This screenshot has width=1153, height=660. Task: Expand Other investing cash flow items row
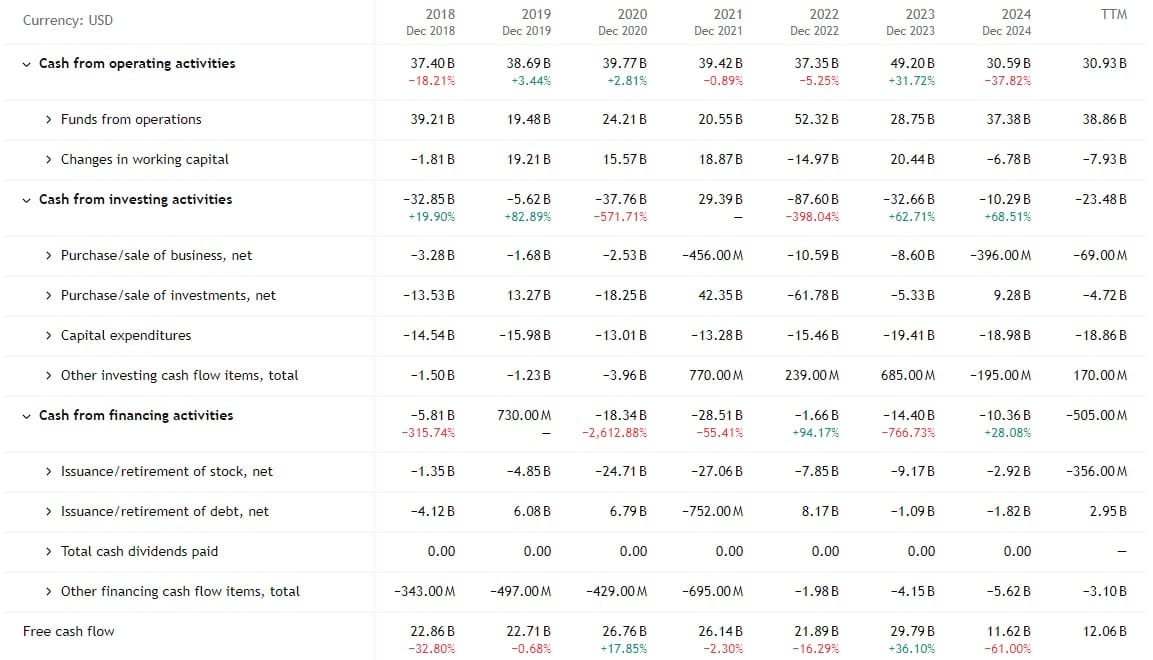point(49,376)
